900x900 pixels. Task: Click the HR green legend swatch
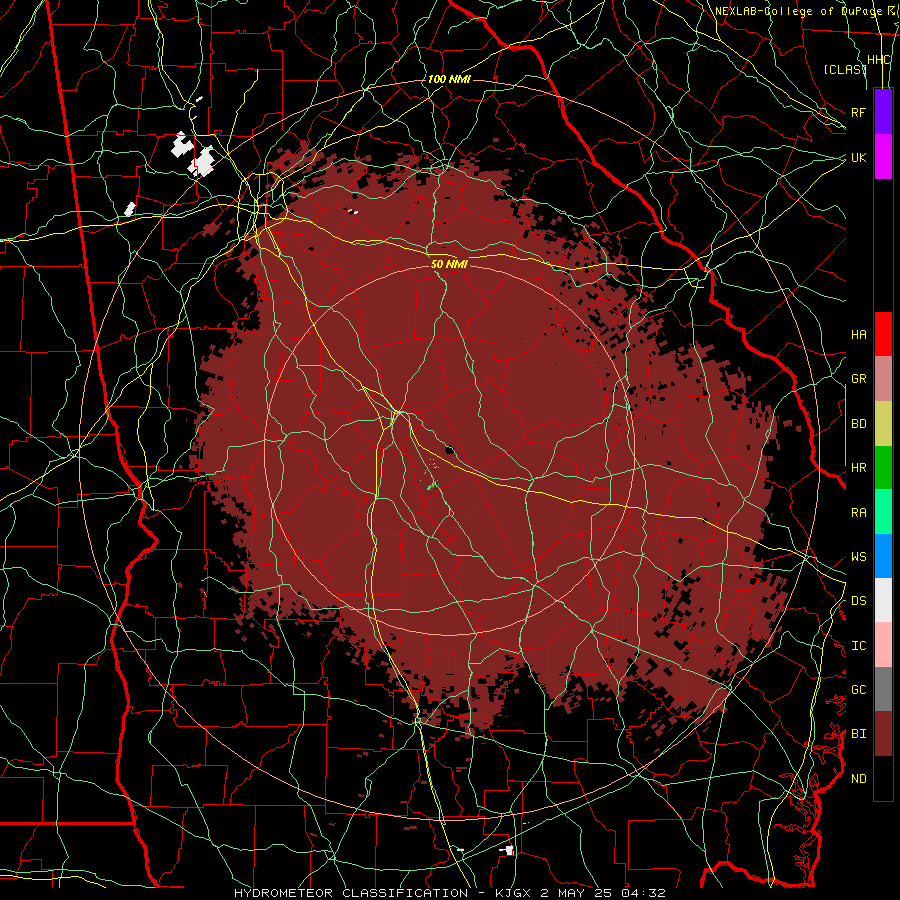[x=883, y=468]
